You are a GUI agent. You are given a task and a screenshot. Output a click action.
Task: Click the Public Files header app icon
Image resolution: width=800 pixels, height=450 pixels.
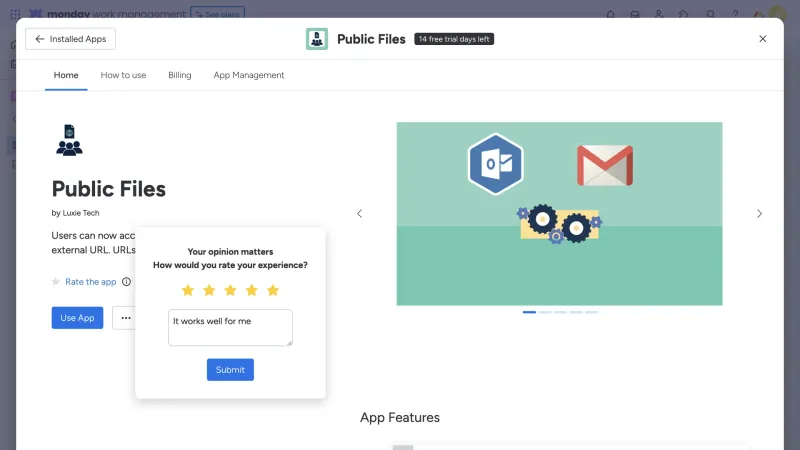317,39
